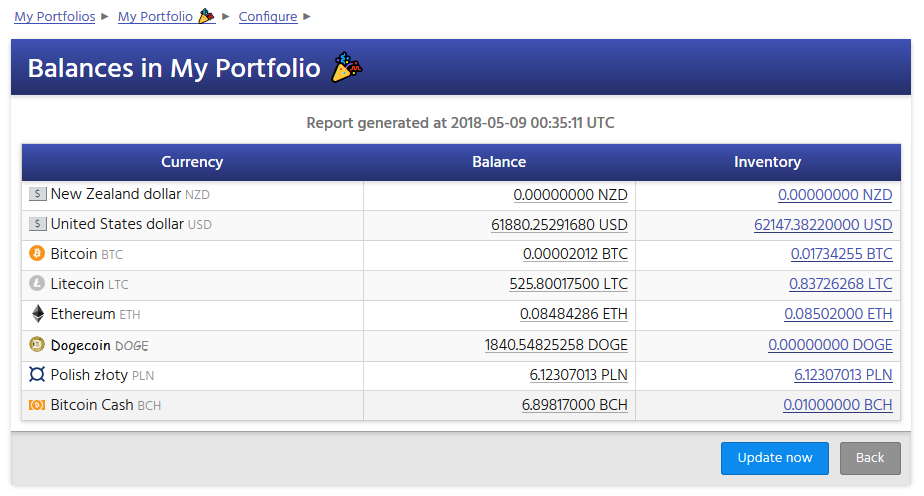Click the Inventory column header
Image resolution: width=924 pixels, height=496 pixels.
pyautogui.click(x=767, y=162)
